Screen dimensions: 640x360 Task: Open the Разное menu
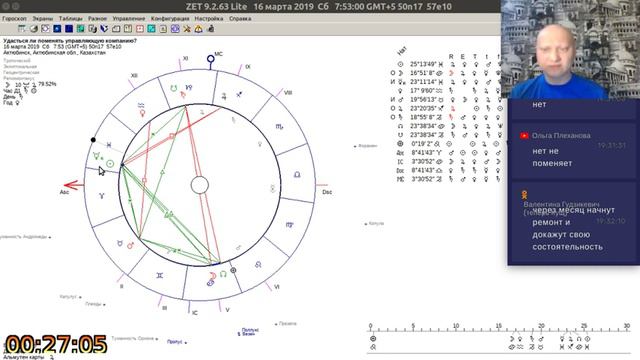[97, 18]
